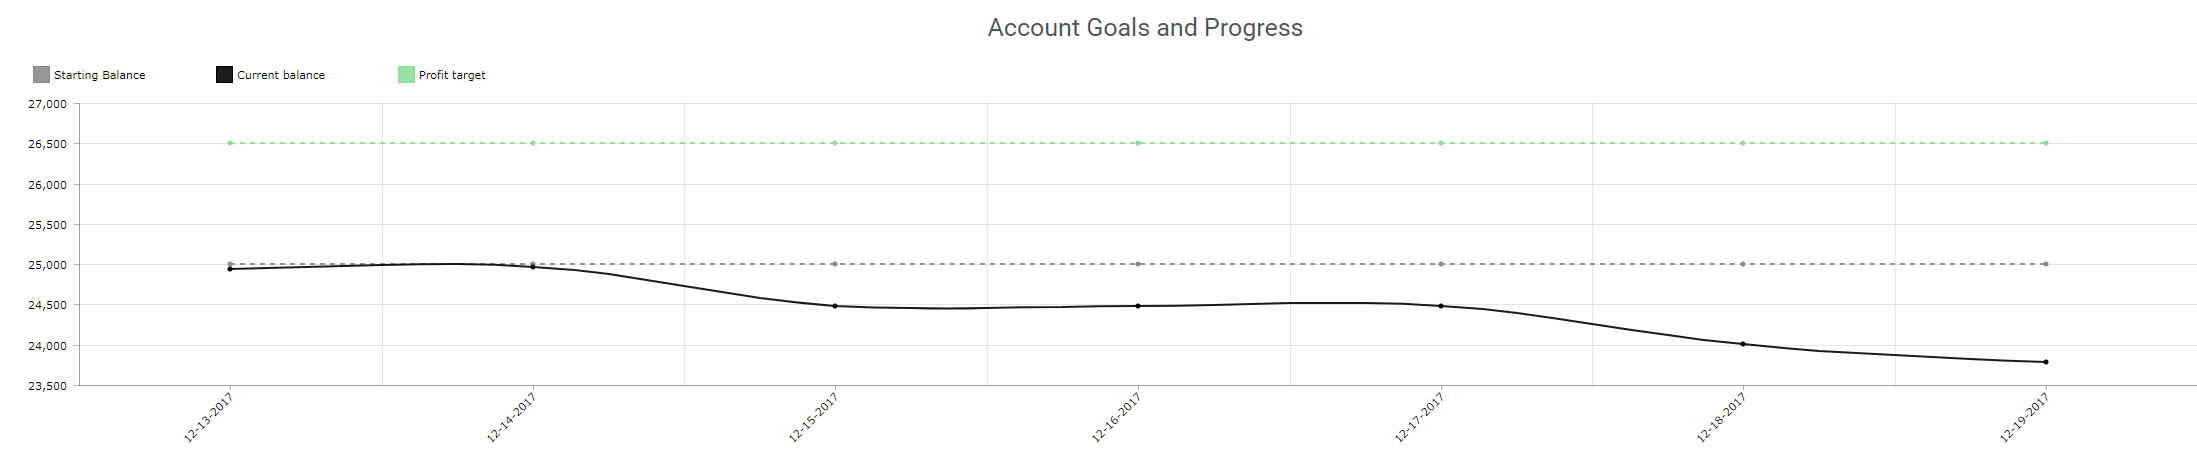Select Current balance point on 12-19-2017
Image resolution: width=2197 pixels, height=454 pixels.
[x=2046, y=362]
